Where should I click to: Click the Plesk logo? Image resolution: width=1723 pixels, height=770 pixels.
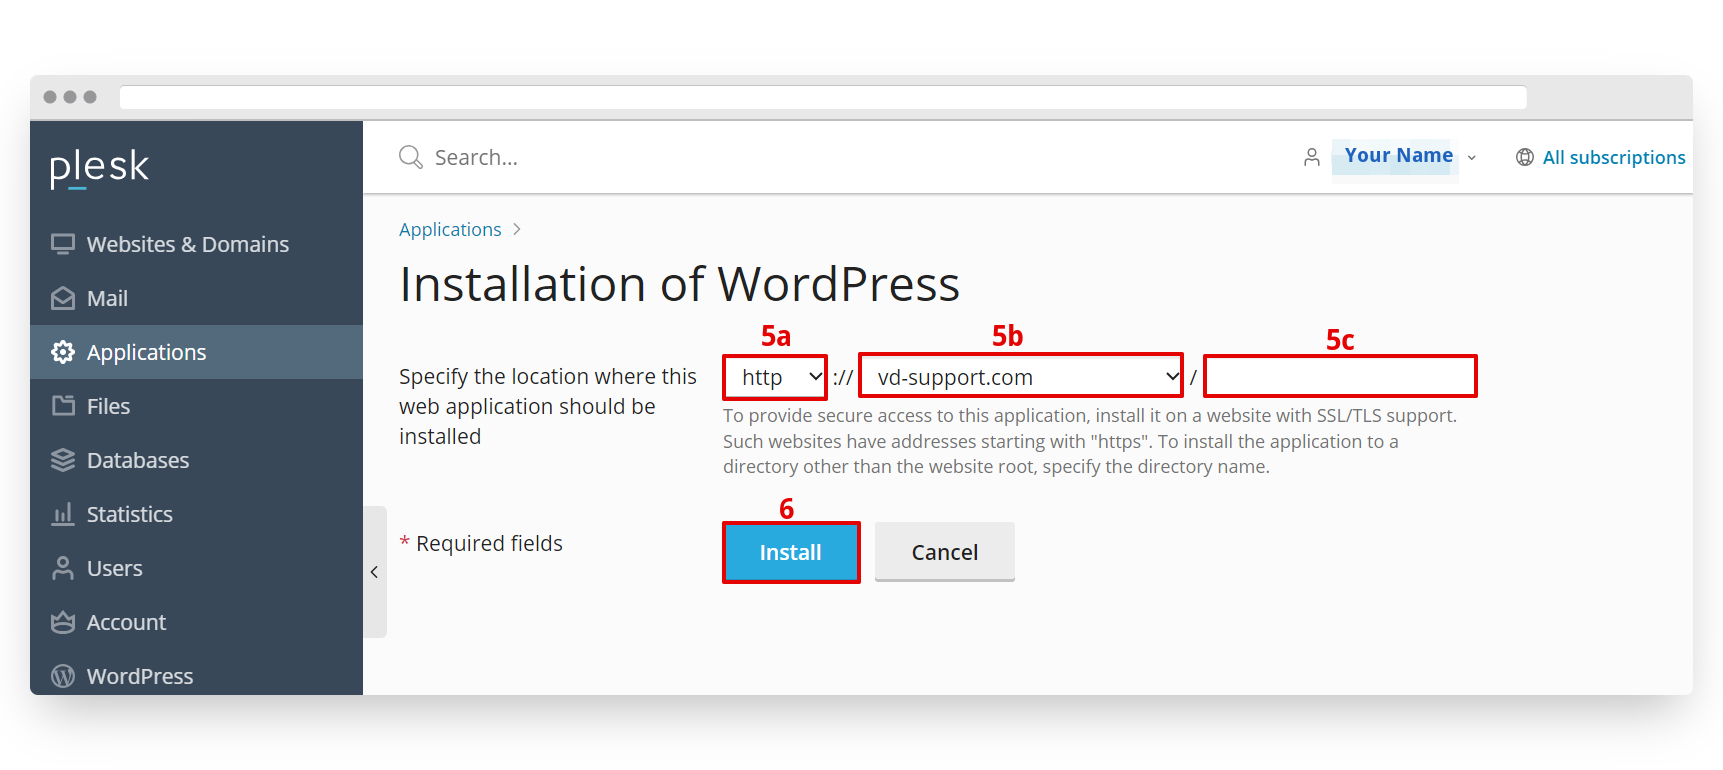click(99, 168)
